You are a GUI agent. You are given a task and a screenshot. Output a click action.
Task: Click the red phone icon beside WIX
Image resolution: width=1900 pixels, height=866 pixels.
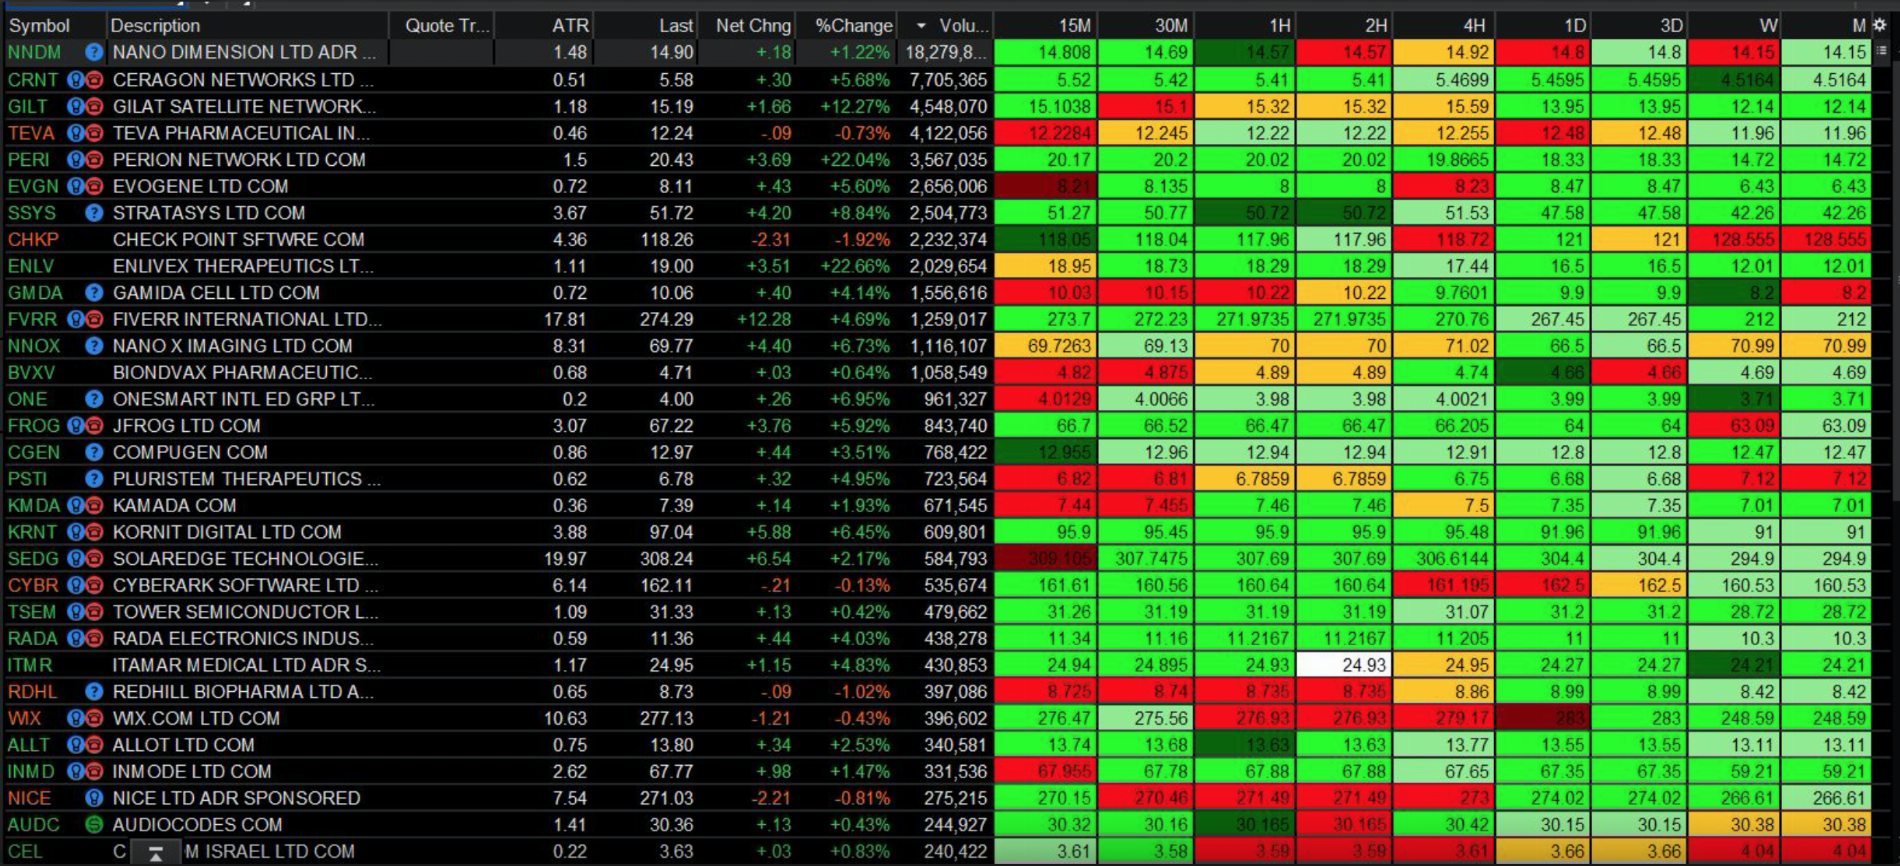pos(94,718)
